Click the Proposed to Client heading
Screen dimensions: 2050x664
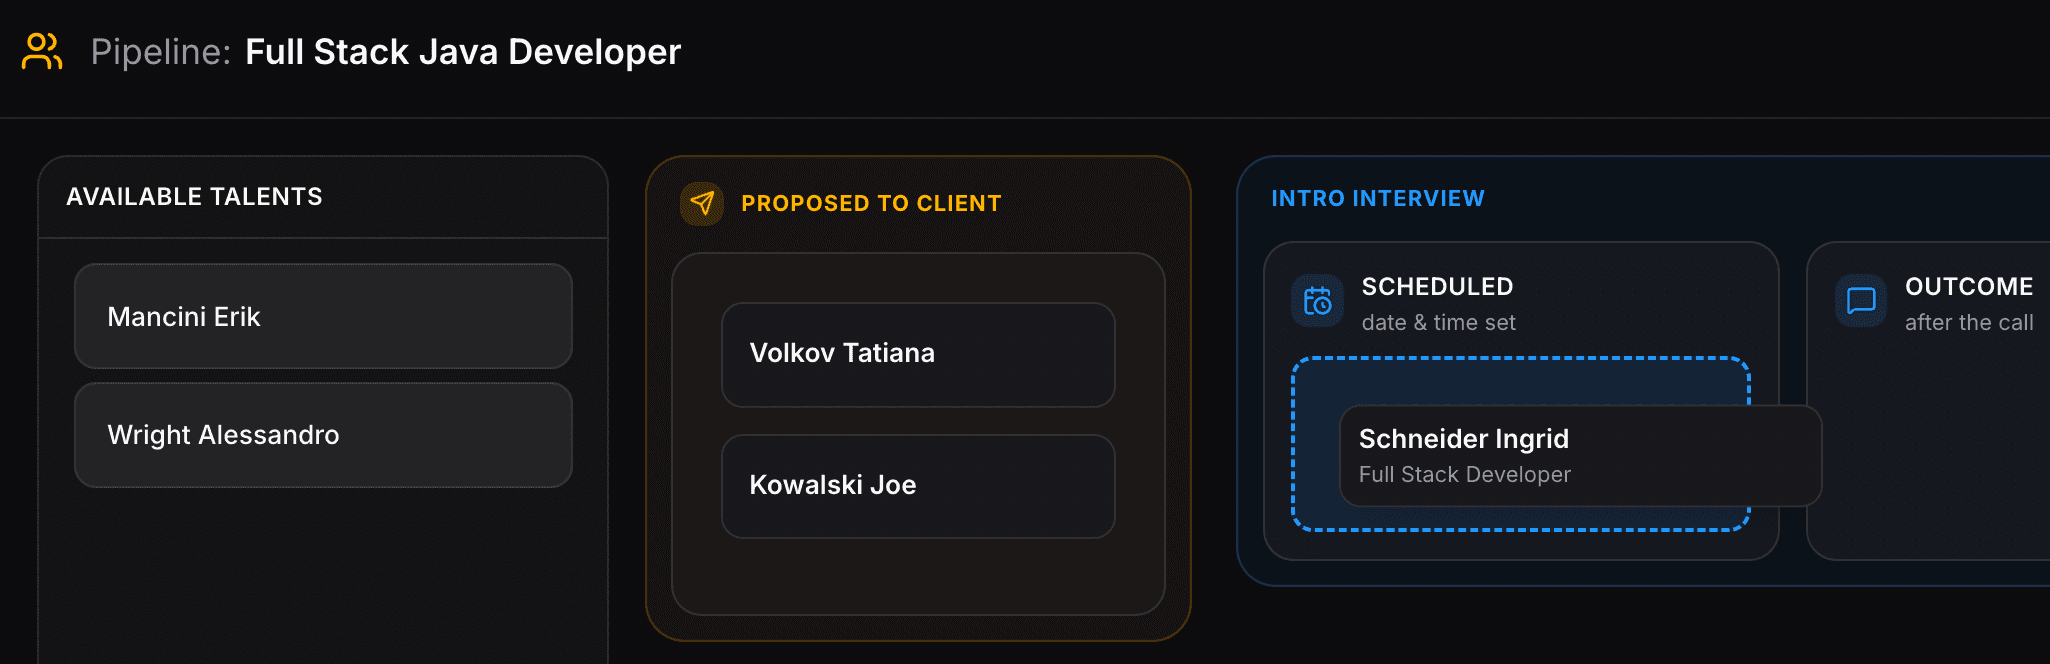871,203
